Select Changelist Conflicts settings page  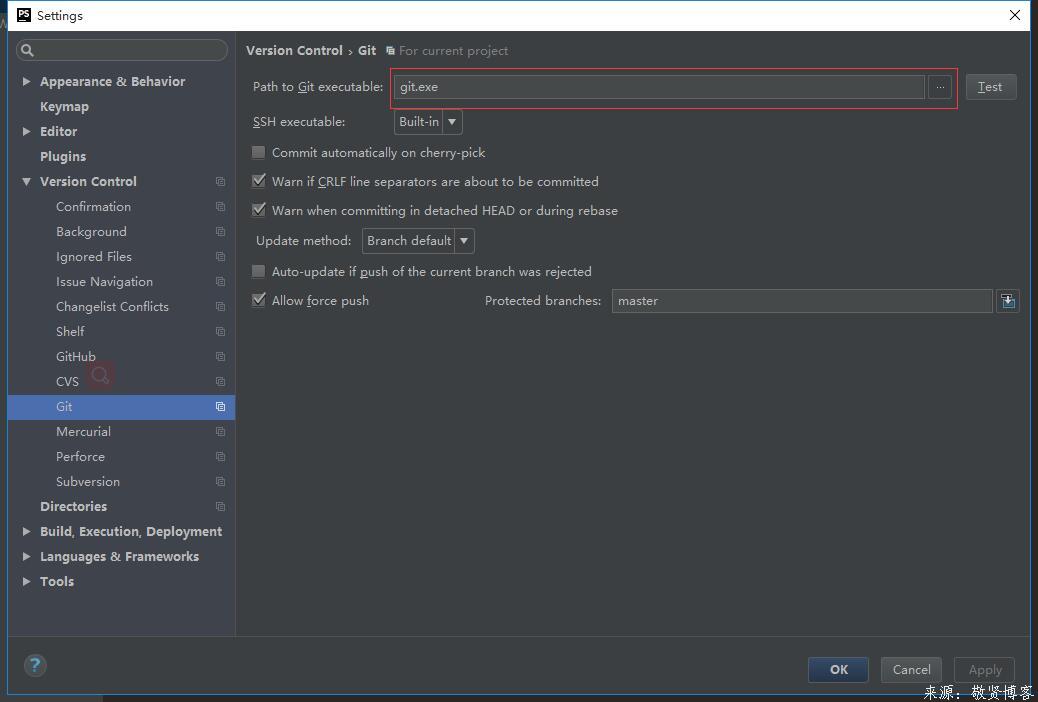113,307
